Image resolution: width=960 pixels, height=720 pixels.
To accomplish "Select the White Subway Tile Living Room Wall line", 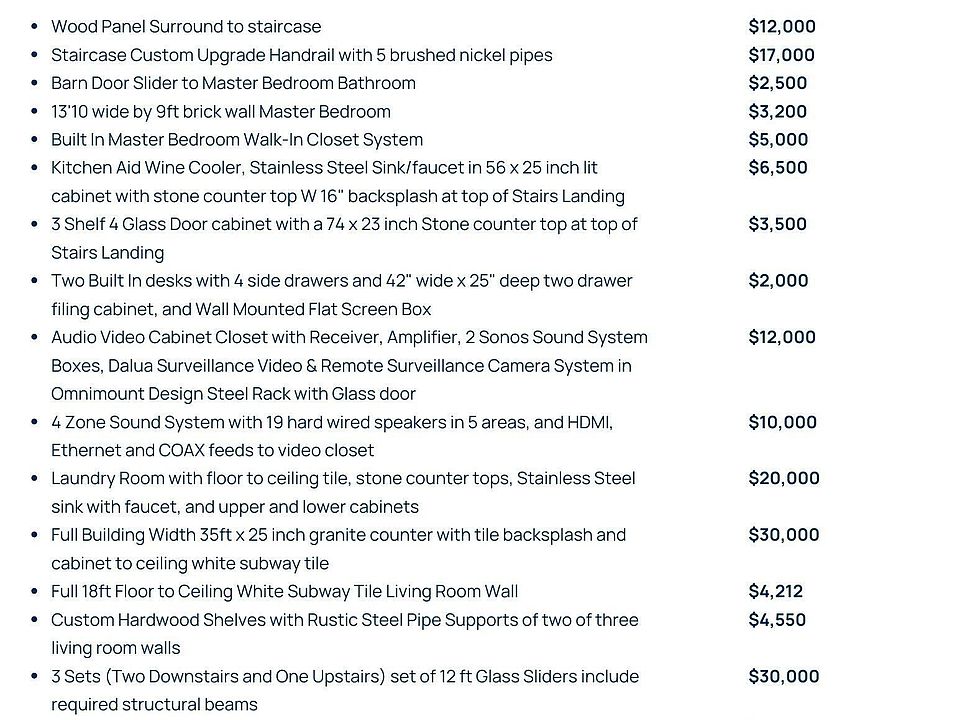I will 284,592.
